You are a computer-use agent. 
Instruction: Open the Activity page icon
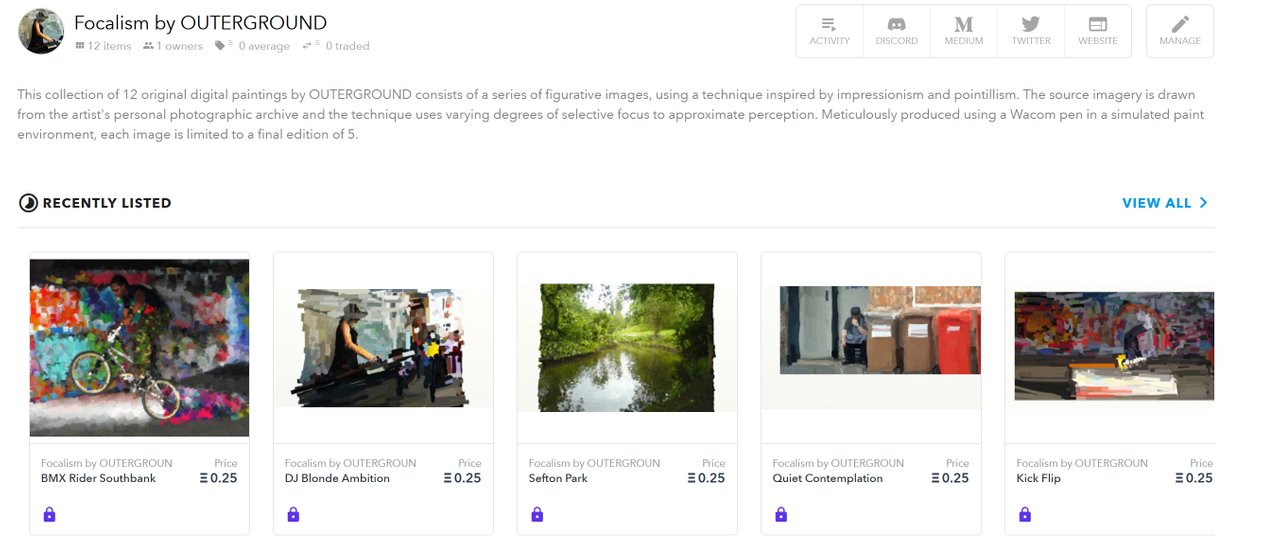click(x=829, y=31)
